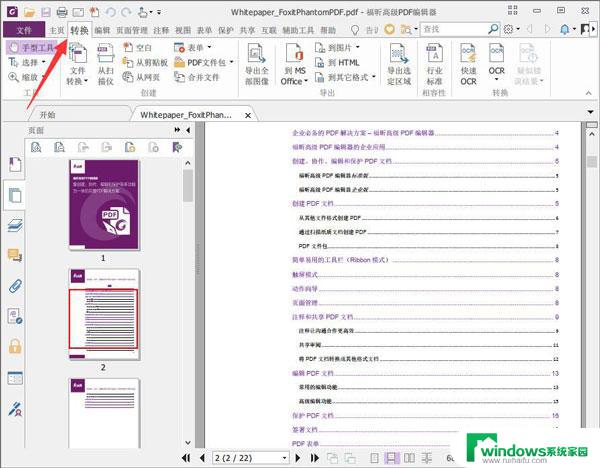Create PDF from clipboard 从剪贴板
The height and width of the screenshot is (468, 600).
145,62
